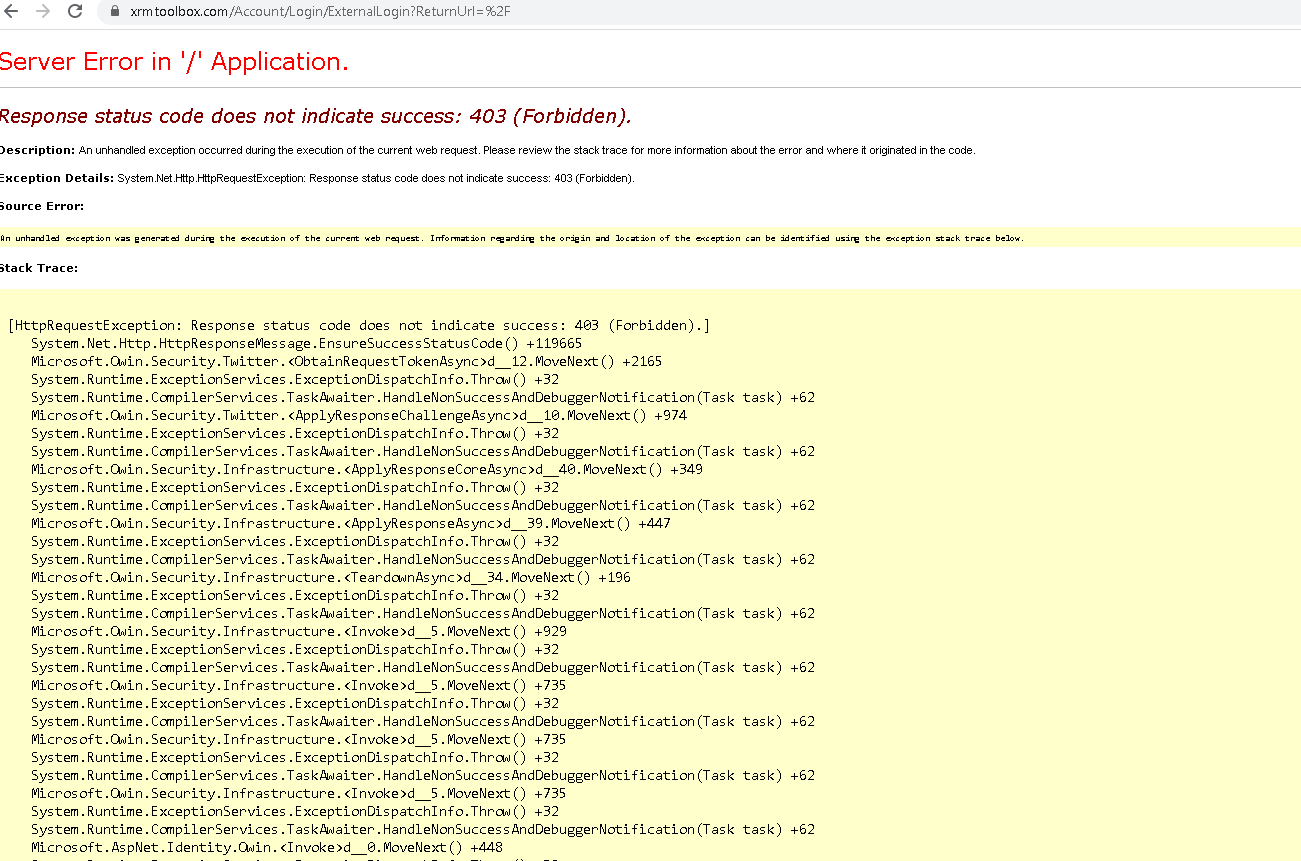The width and height of the screenshot is (1301, 861).
Task: Click the 'Exception Details:' label
Action: click(56, 178)
